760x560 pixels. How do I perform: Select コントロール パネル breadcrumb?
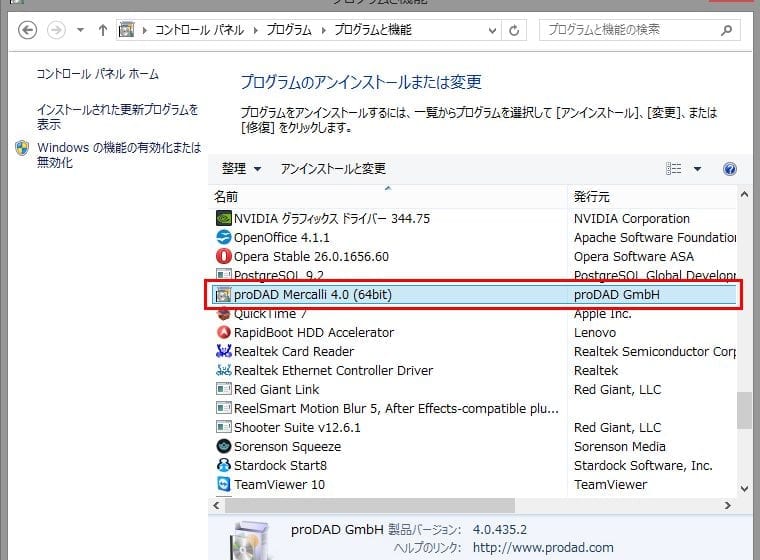coord(199,30)
